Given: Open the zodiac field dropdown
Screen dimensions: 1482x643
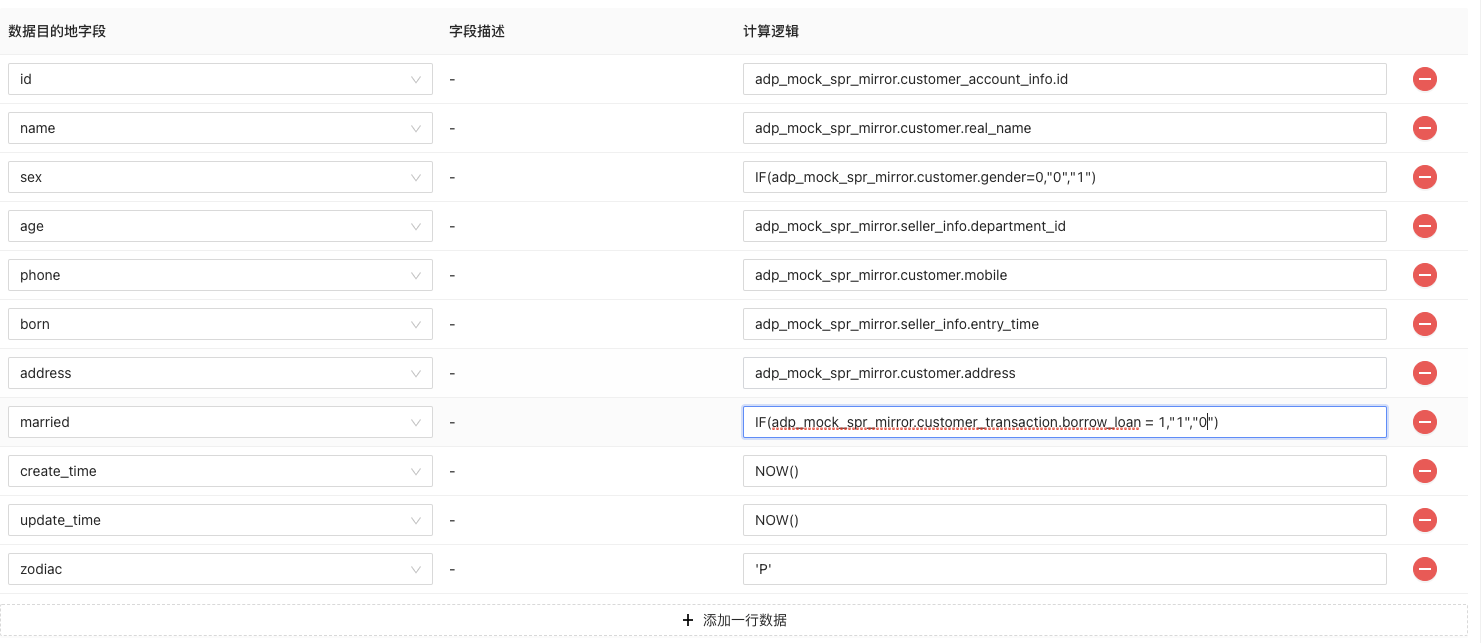Looking at the screenshot, I should [x=220, y=569].
